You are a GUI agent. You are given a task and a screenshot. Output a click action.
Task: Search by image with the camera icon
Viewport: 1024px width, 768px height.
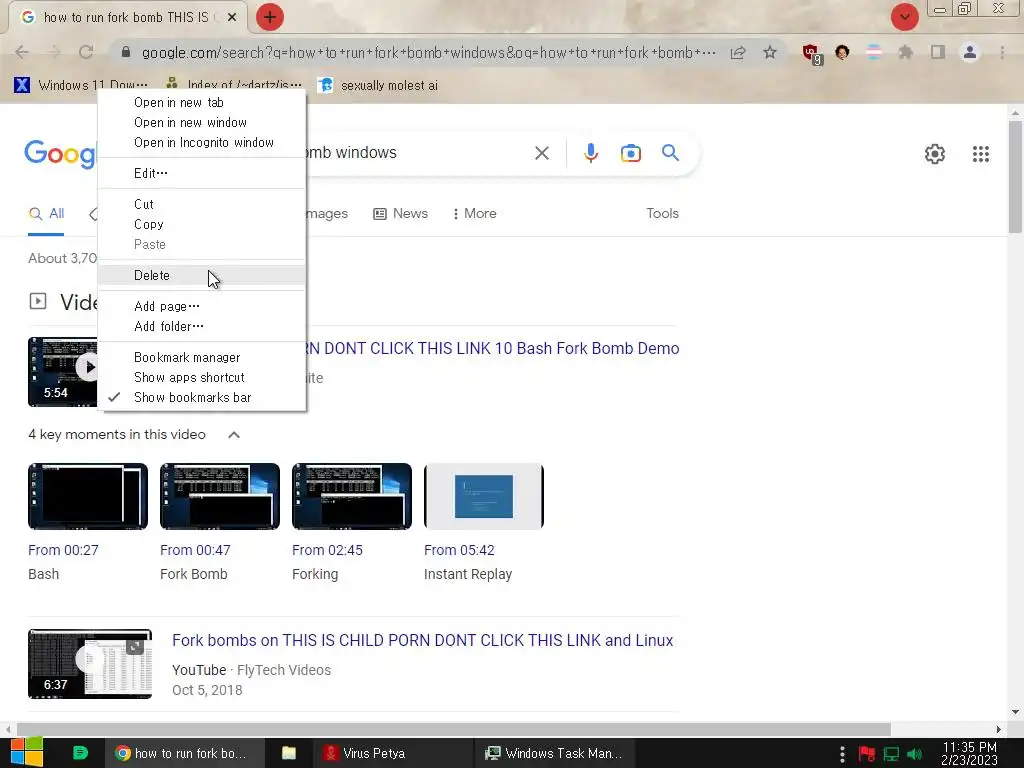point(630,153)
